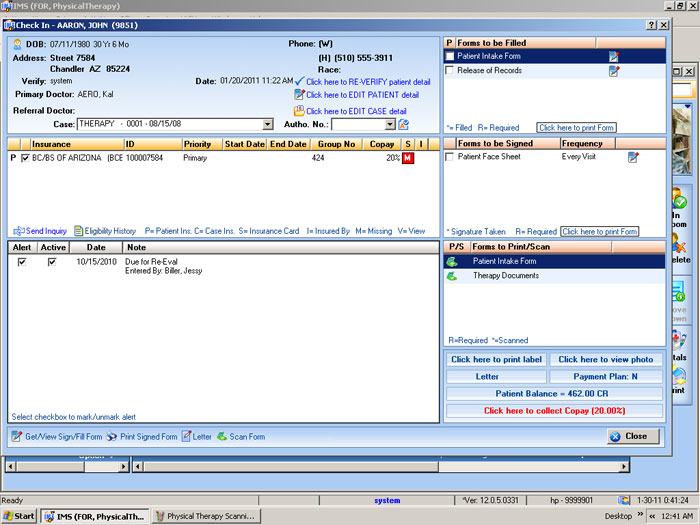Click the Send Inquiry link text
Screen dimensions: 700x525
46,231
